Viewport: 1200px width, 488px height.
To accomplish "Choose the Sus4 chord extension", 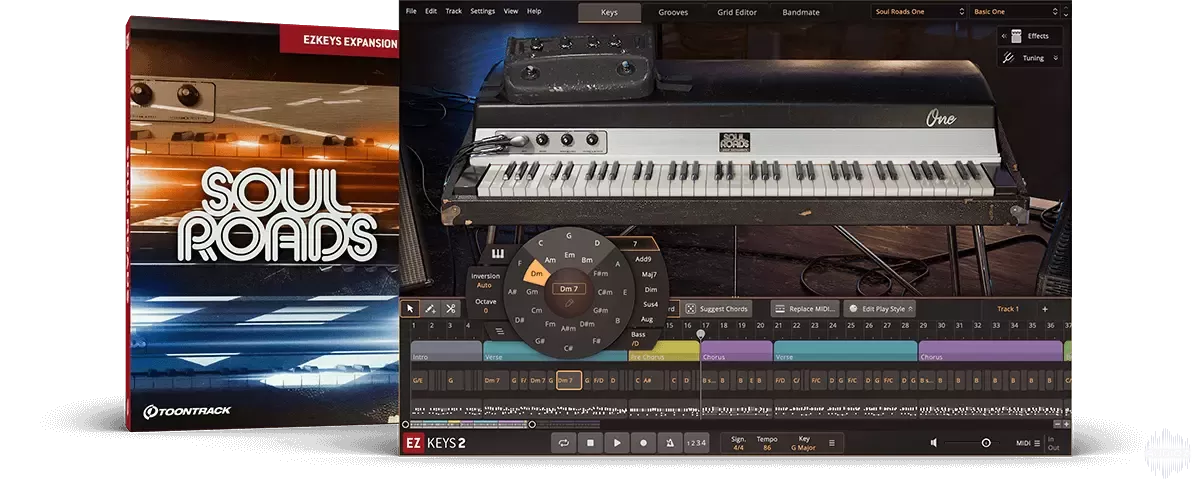I will 650,304.
